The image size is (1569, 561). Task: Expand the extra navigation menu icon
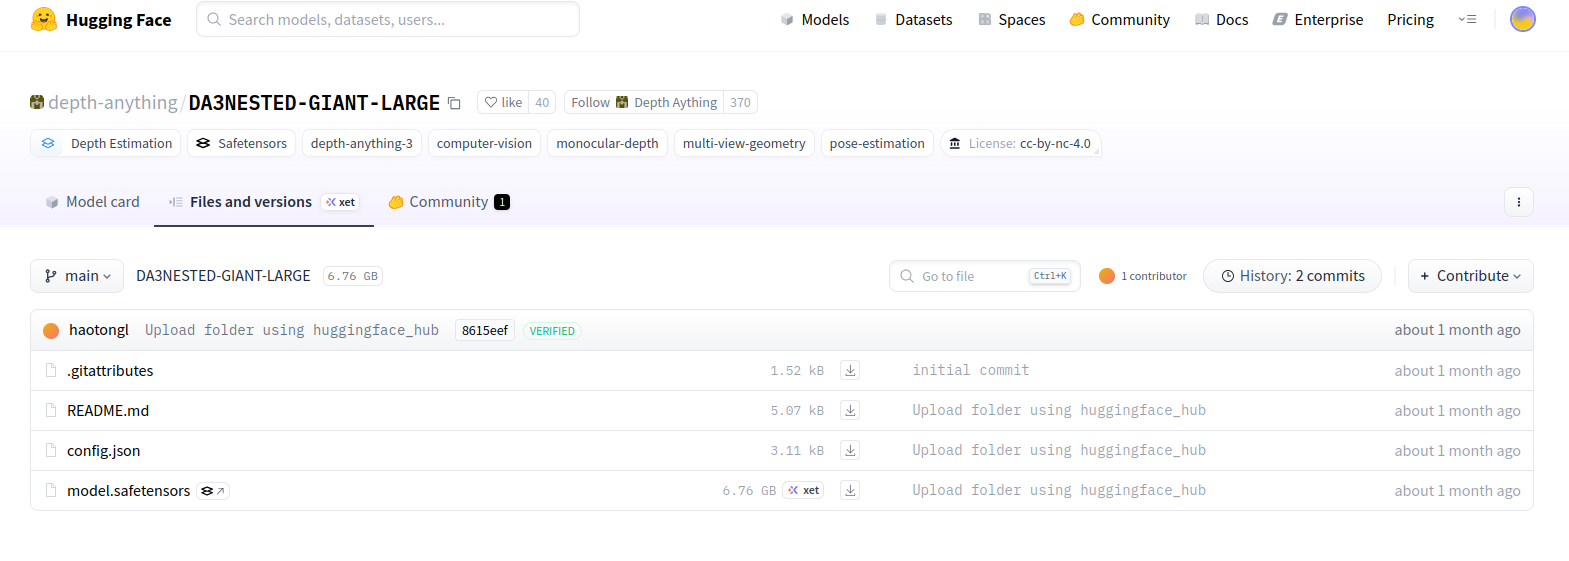pyautogui.click(x=1467, y=19)
